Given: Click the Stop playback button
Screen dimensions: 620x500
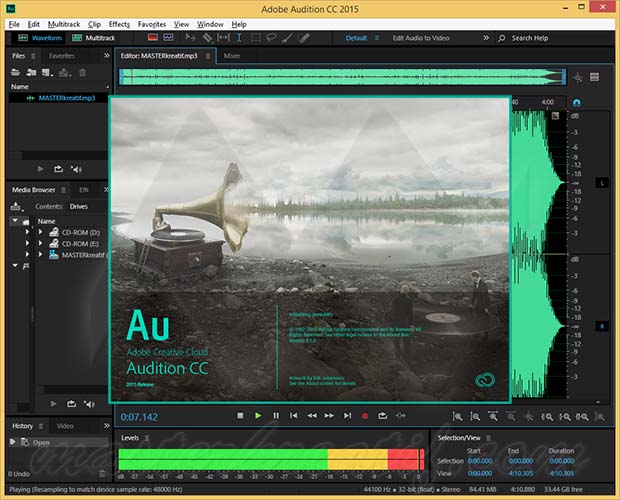Looking at the screenshot, I should [240, 415].
